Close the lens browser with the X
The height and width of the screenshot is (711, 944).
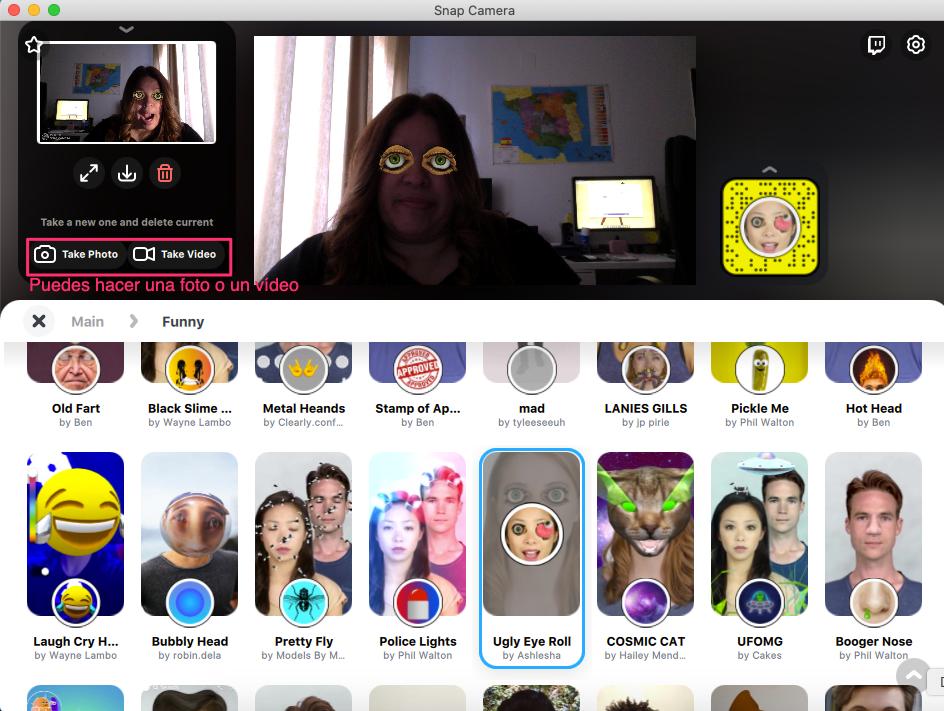coord(39,321)
